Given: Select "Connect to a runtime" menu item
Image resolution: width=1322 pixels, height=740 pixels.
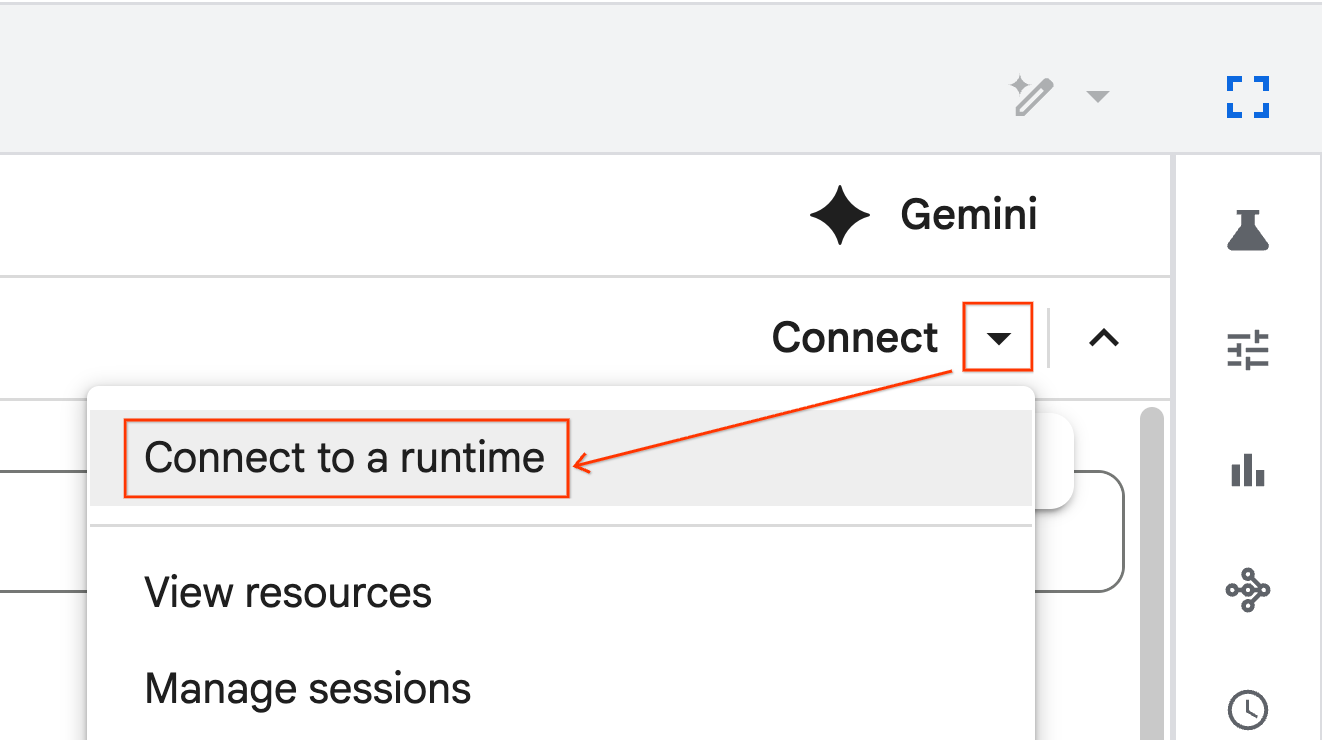Looking at the screenshot, I should tap(345, 458).
